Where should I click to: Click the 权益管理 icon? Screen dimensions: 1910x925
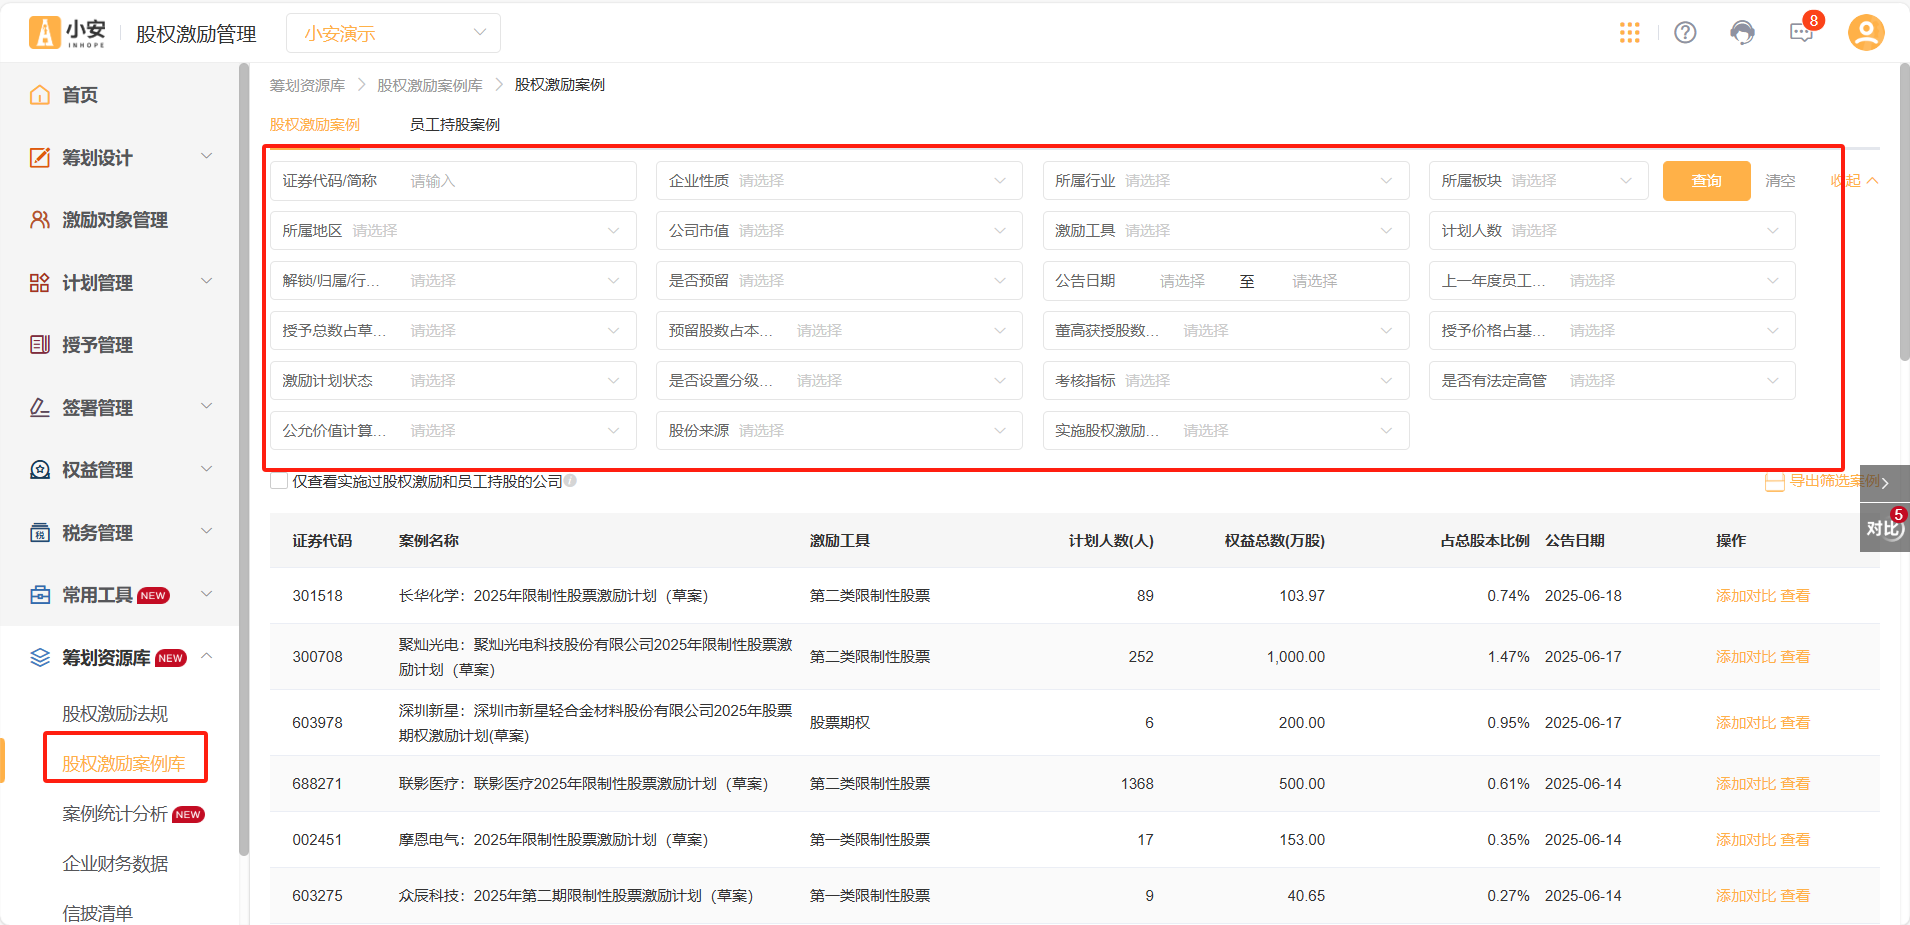point(40,470)
